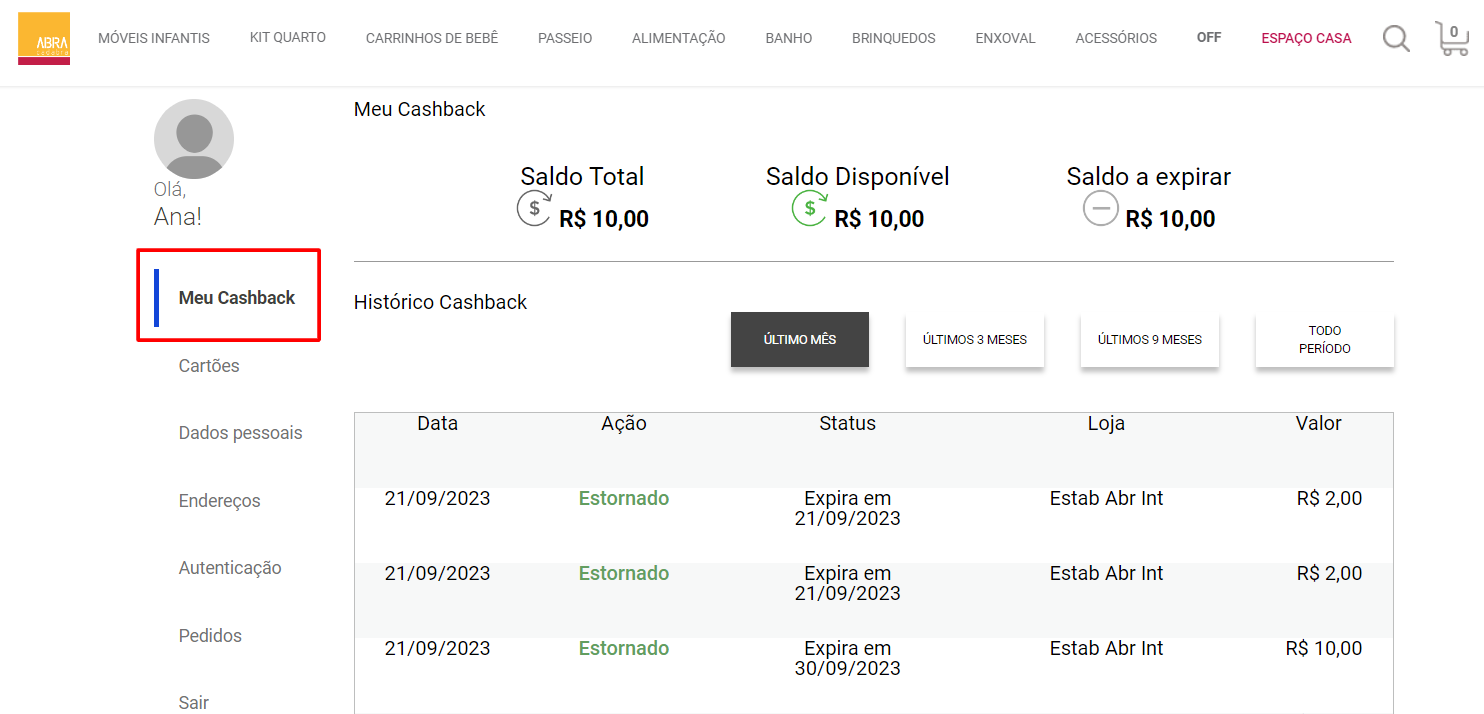Open the search icon
Viewport: 1484px width, 714px height.
[1396, 38]
